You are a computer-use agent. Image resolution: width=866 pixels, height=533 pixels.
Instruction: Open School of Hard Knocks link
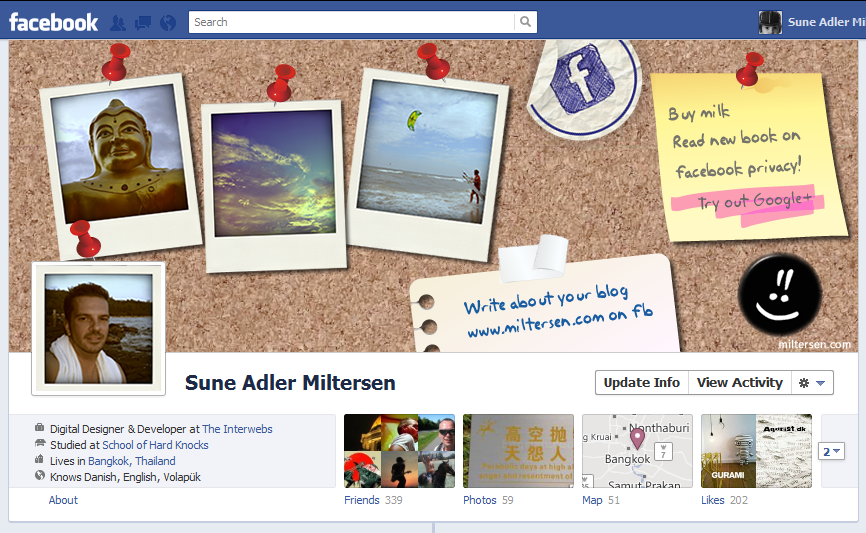tap(155, 445)
